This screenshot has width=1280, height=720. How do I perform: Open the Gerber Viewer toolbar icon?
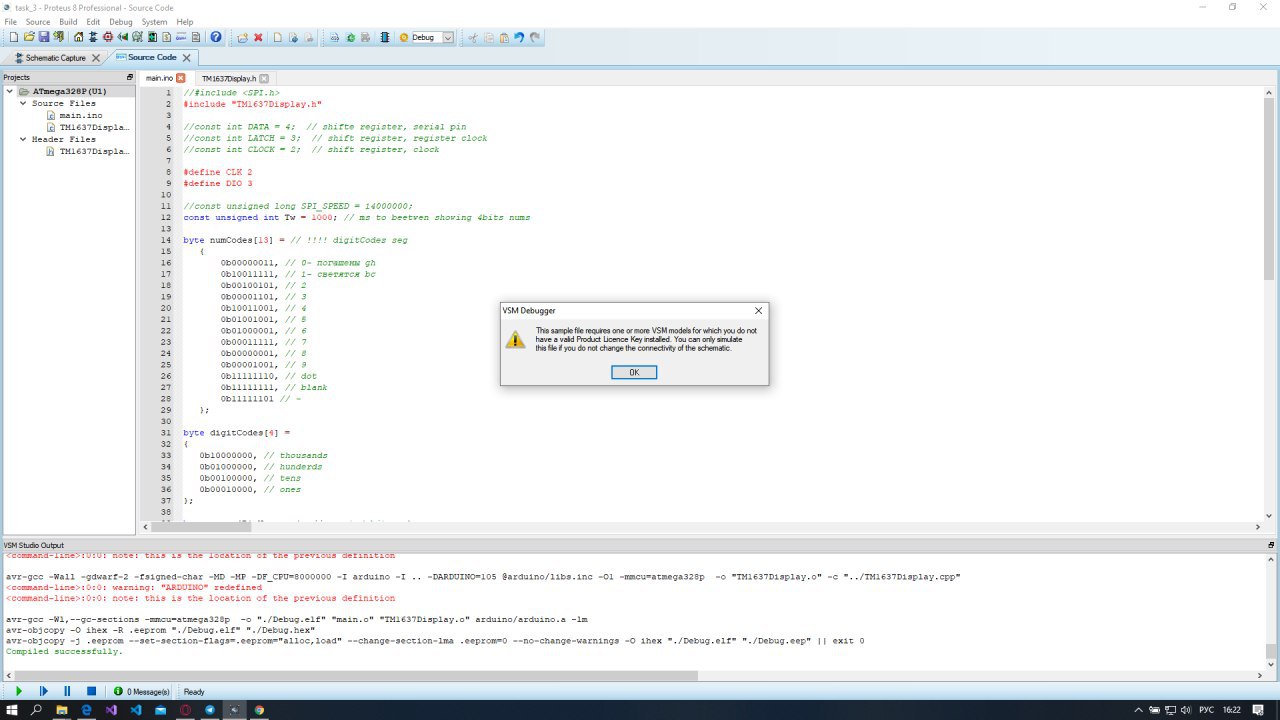[137, 37]
